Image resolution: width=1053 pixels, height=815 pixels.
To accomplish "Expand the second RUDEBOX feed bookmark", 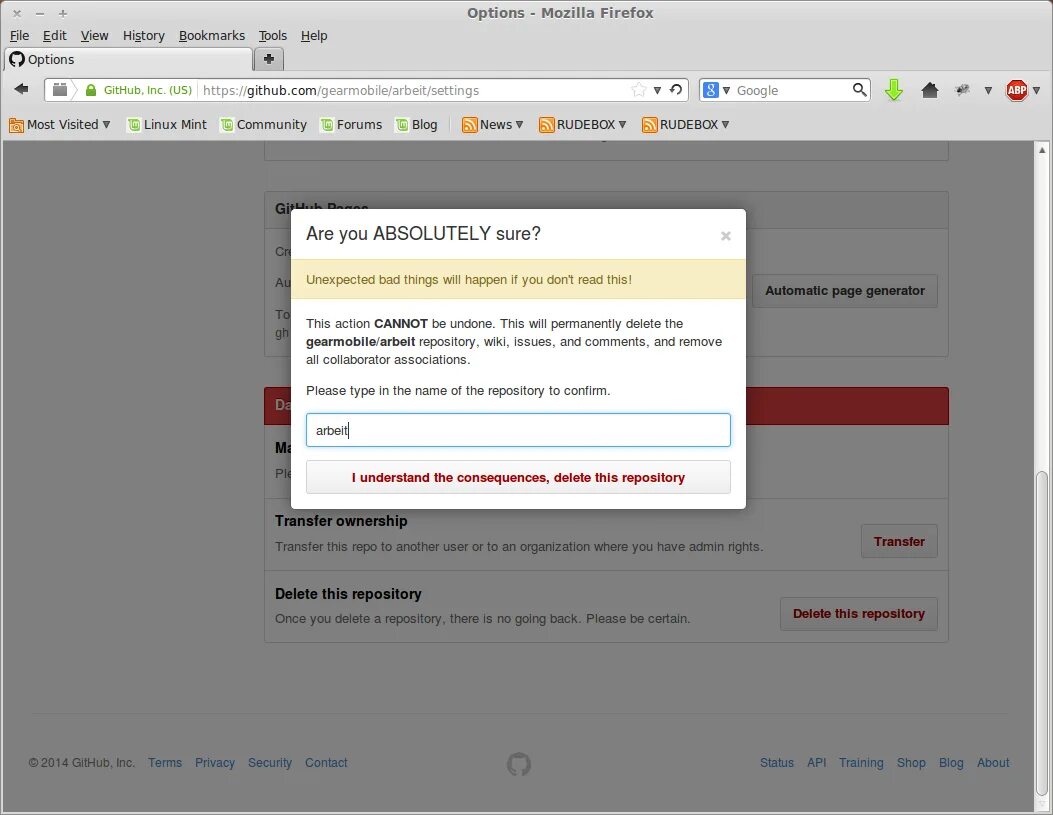I will coord(686,124).
